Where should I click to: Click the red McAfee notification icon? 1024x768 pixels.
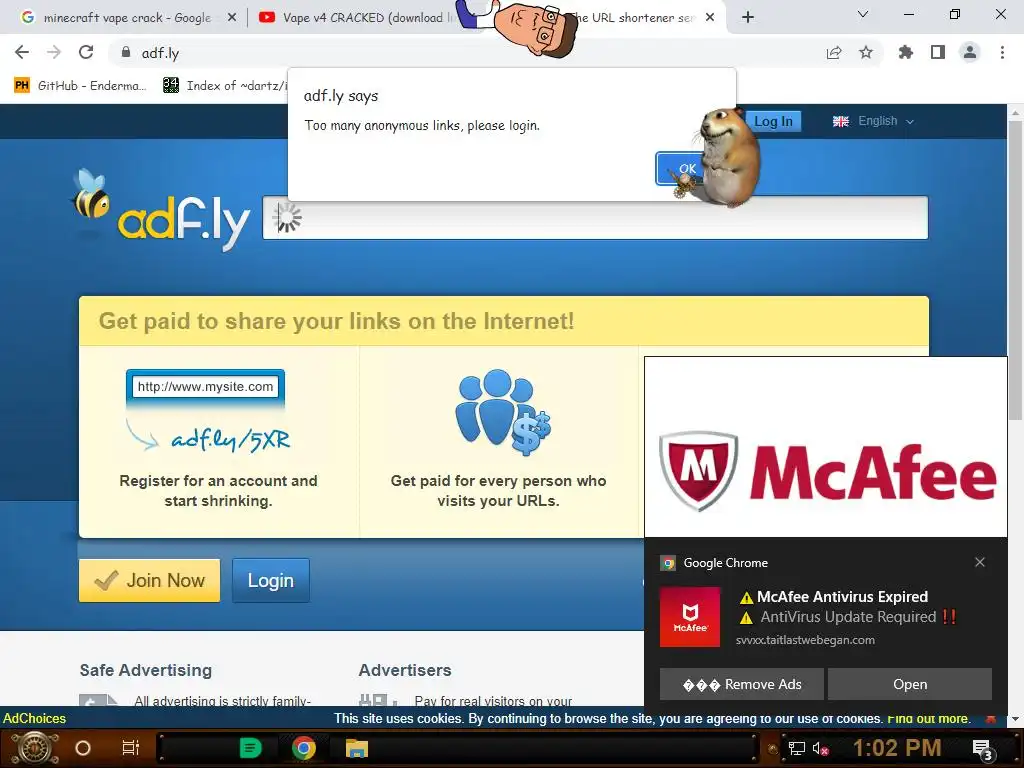[690, 616]
